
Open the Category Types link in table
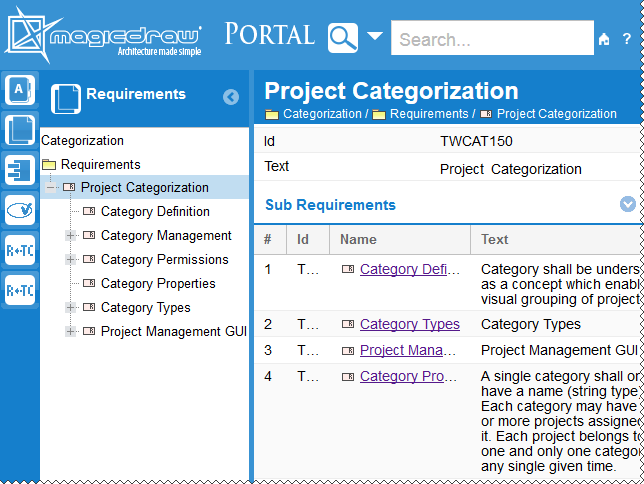point(409,324)
